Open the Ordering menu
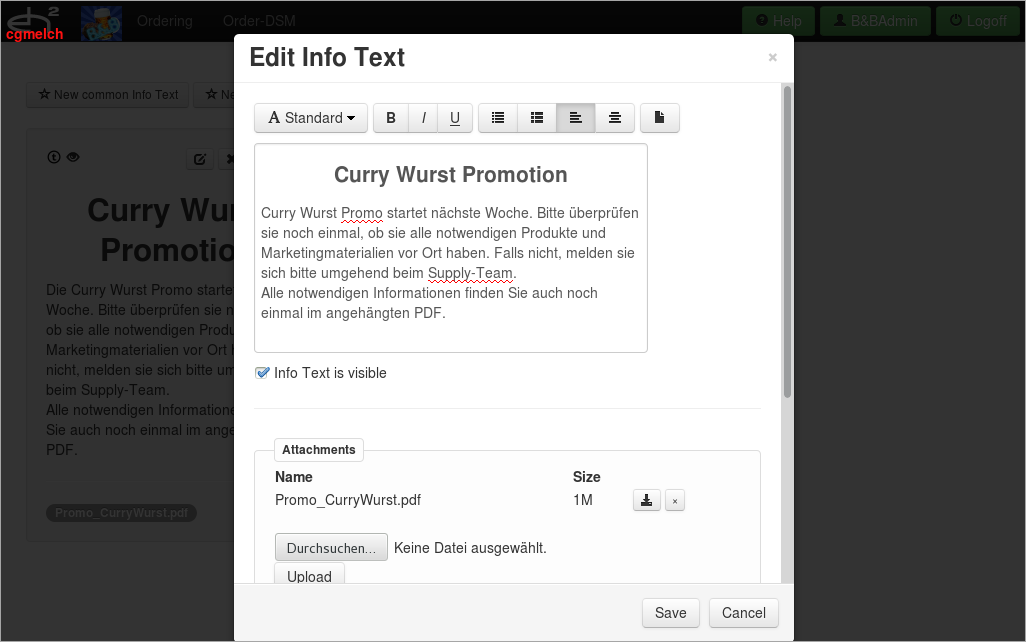Screen dimensions: 1026x642 point(164,20)
